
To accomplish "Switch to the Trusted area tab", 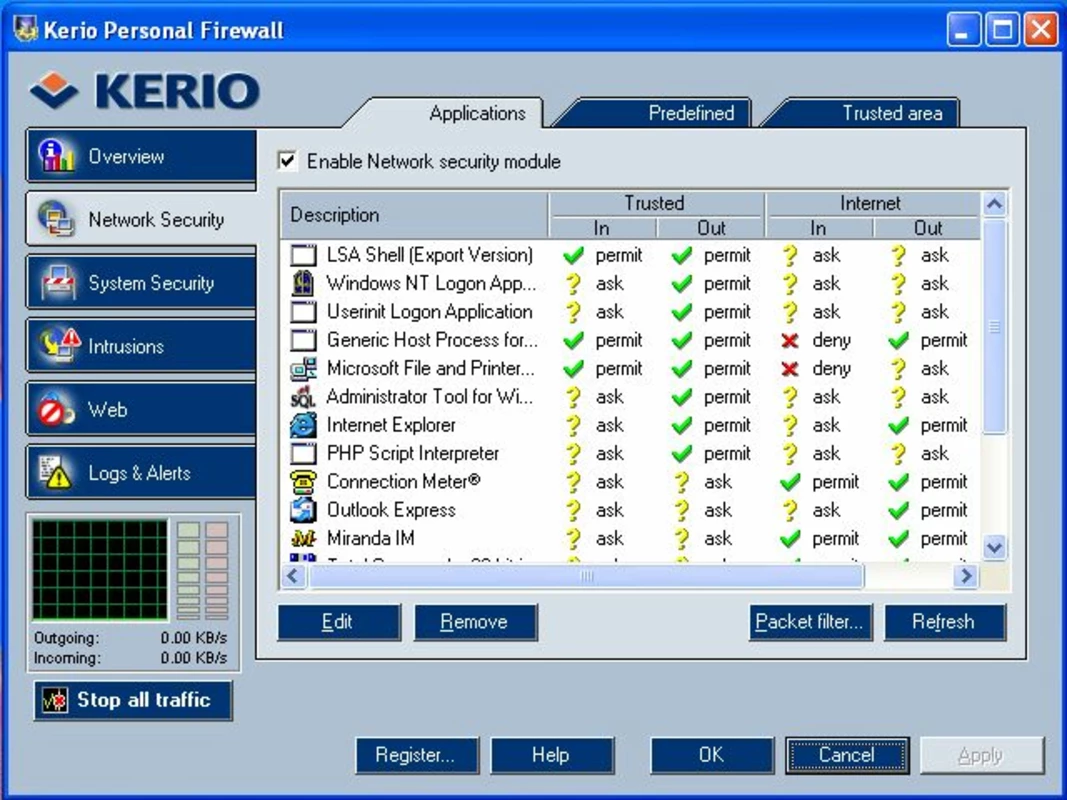I will (x=892, y=113).
